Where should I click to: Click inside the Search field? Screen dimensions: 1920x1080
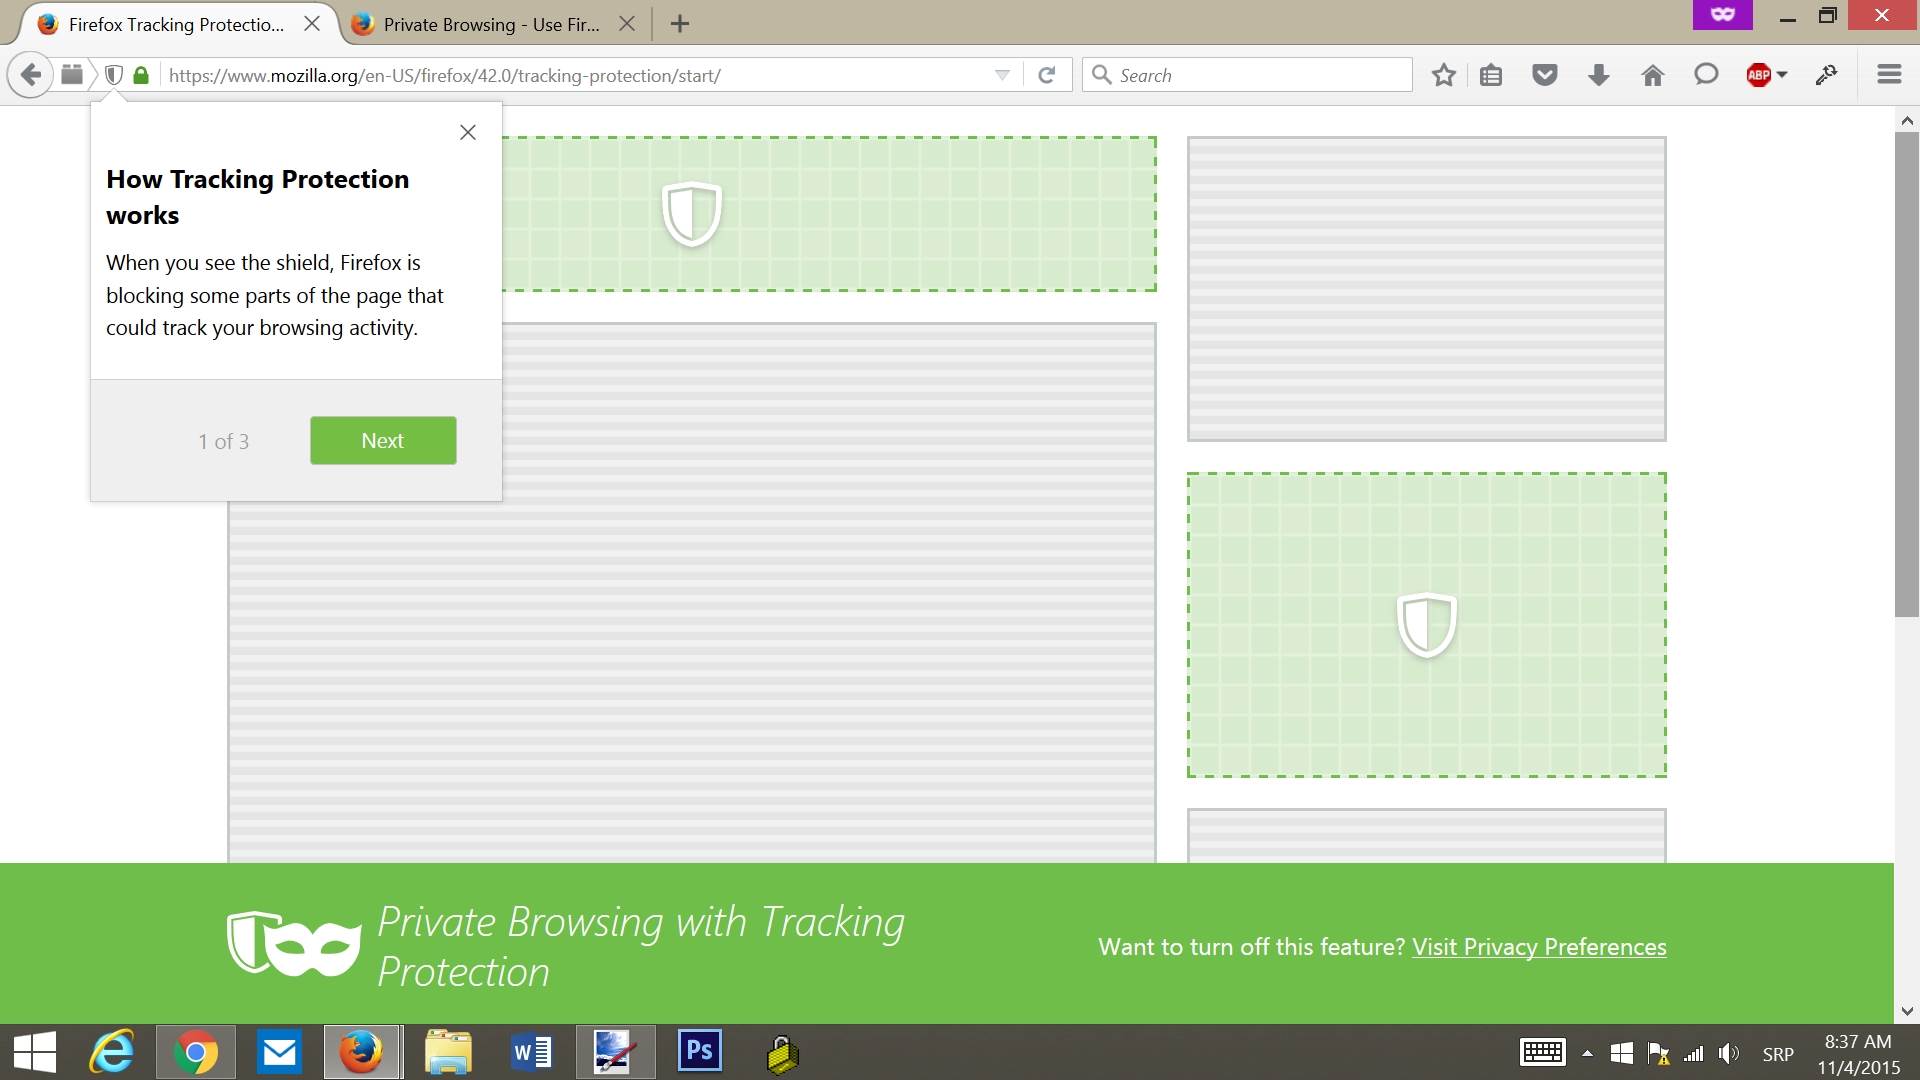[1245, 74]
